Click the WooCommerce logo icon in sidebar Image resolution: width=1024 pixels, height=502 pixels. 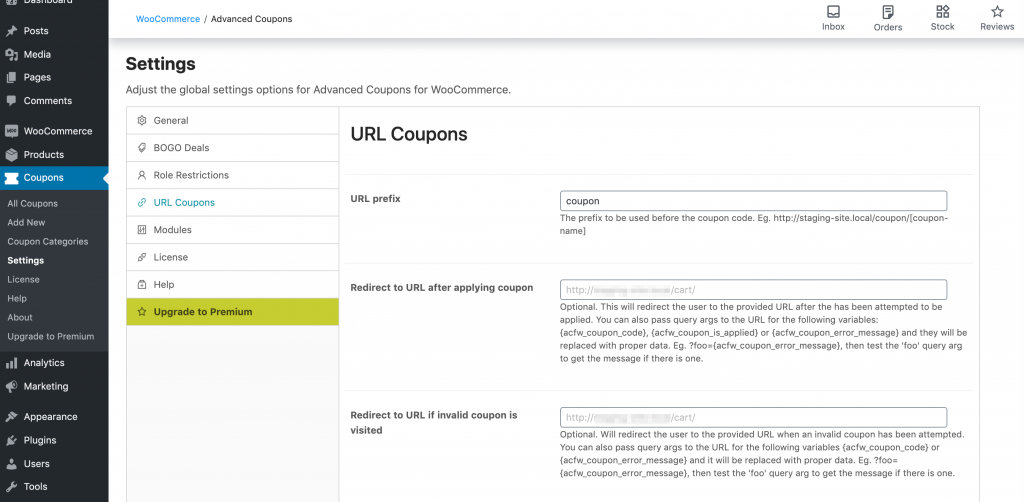tap(11, 131)
